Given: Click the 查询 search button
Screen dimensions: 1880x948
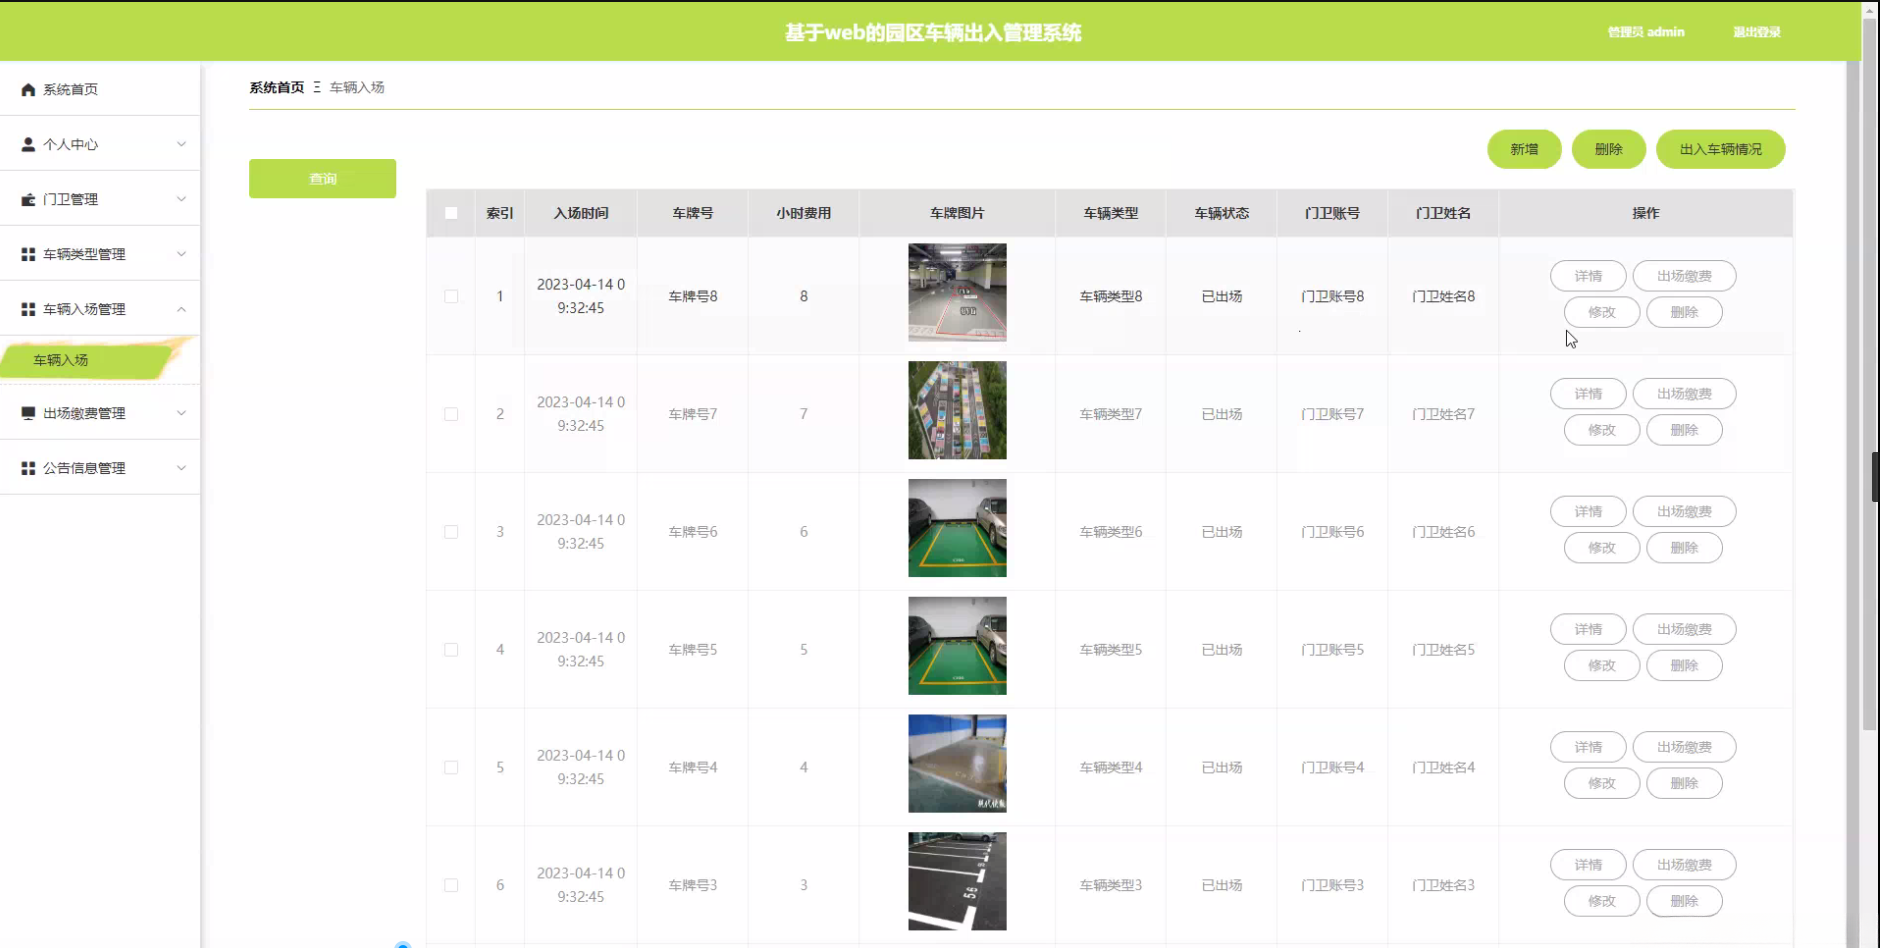Looking at the screenshot, I should pos(322,178).
